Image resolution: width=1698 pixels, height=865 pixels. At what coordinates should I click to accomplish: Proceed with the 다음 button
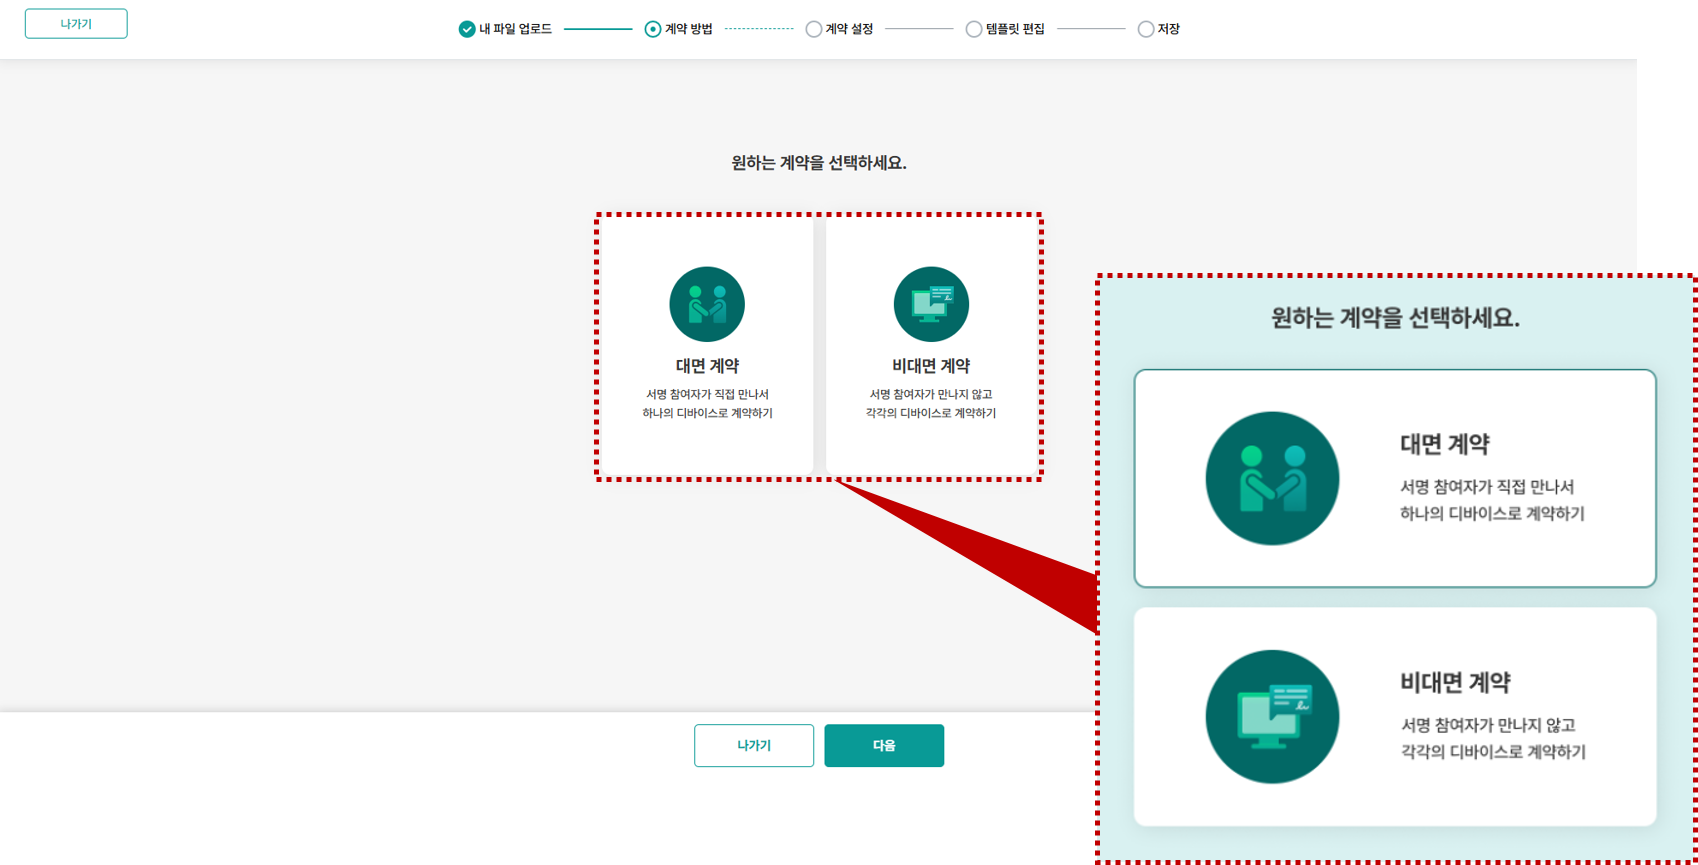[884, 745]
